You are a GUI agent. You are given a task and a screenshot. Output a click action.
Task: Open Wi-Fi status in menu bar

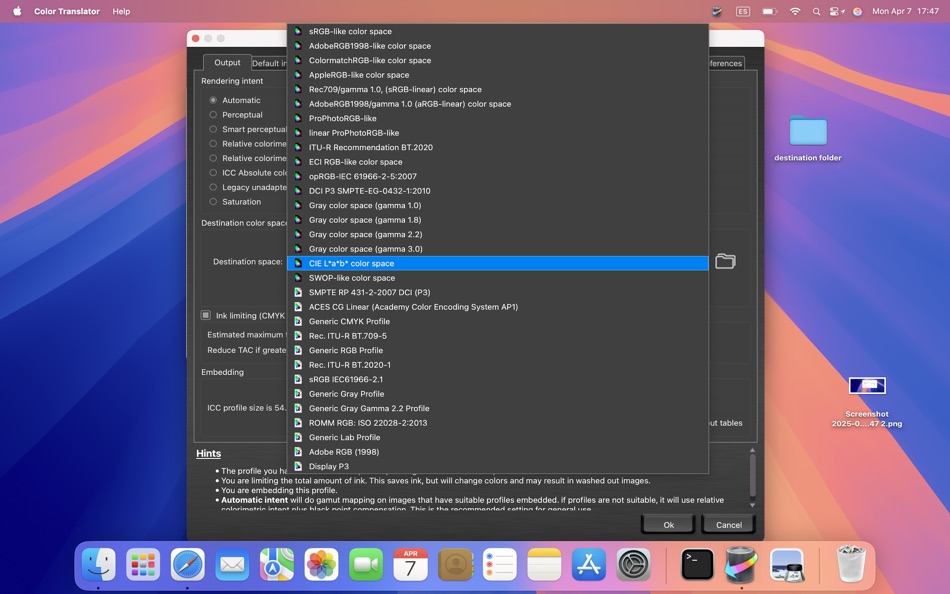pos(794,11)
